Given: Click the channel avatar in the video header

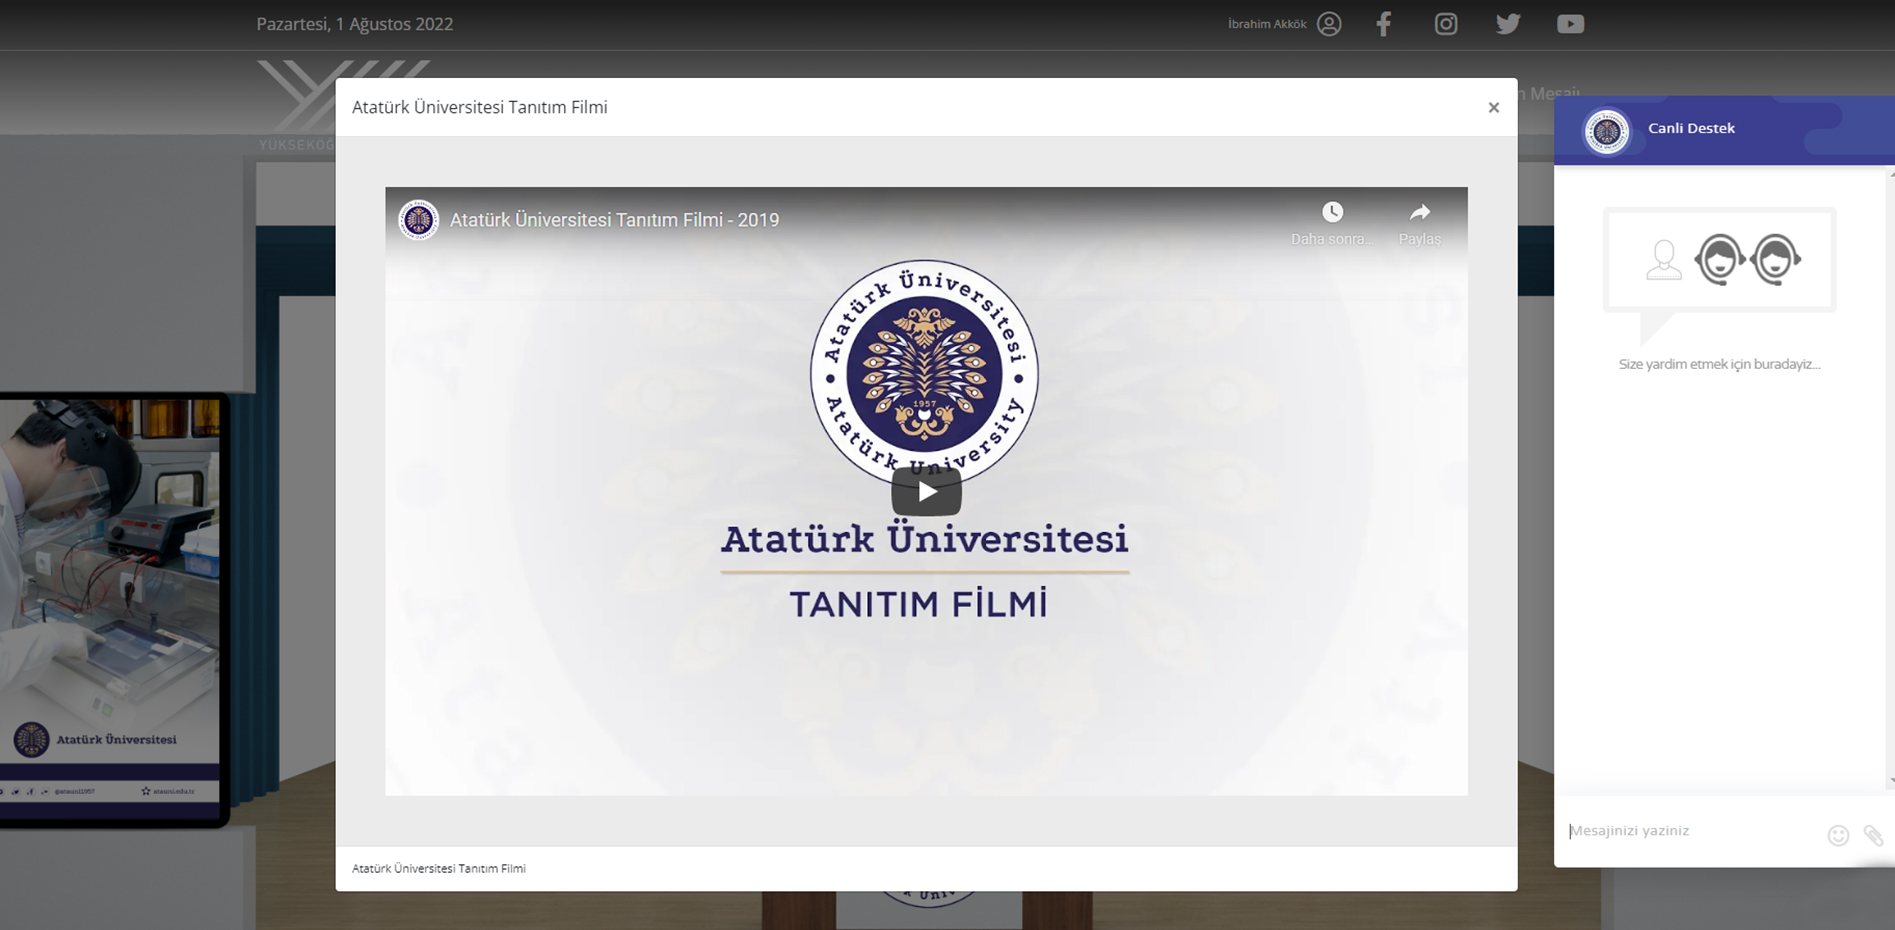Looking at the screenshot, I should click(418, 220).
